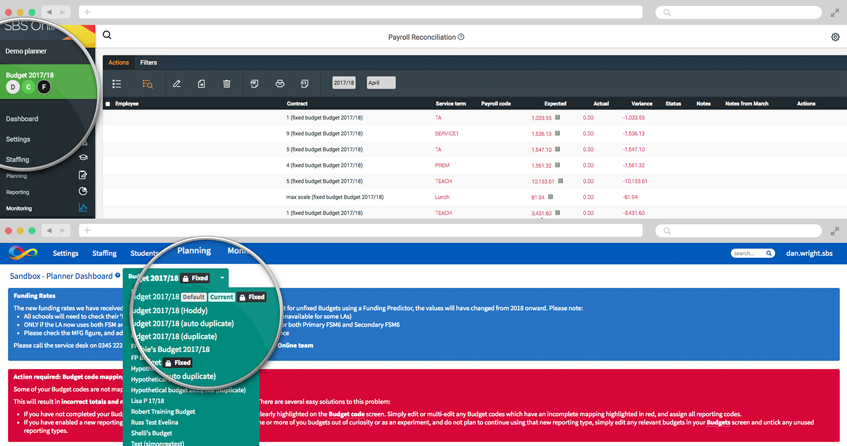Click the copy-sheet icon left of printer
847x446 pixels.
(254, 84)
